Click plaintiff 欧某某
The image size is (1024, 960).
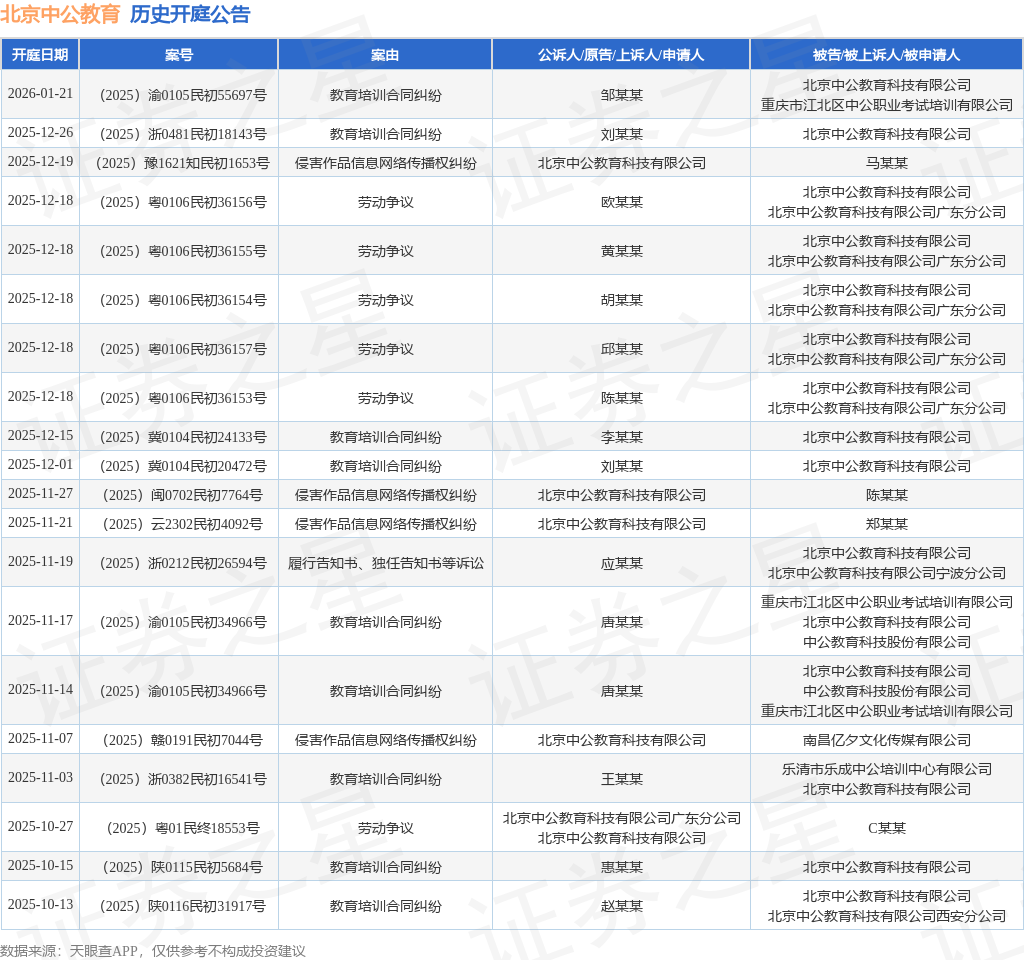[622, 202]
